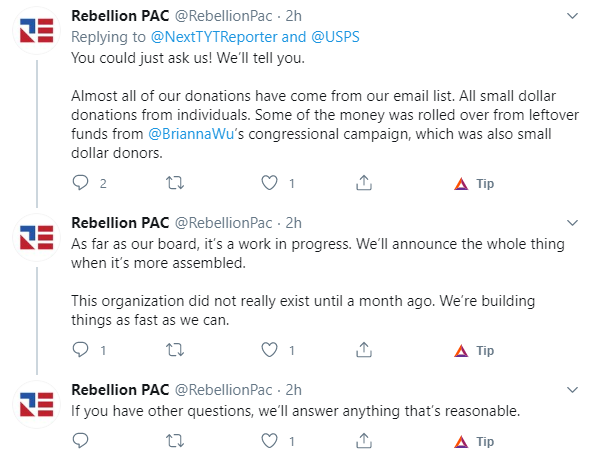This screenshot has height=457, width=592.
Task: Open the third tweet's chevron menu
Action: point(572,390)
